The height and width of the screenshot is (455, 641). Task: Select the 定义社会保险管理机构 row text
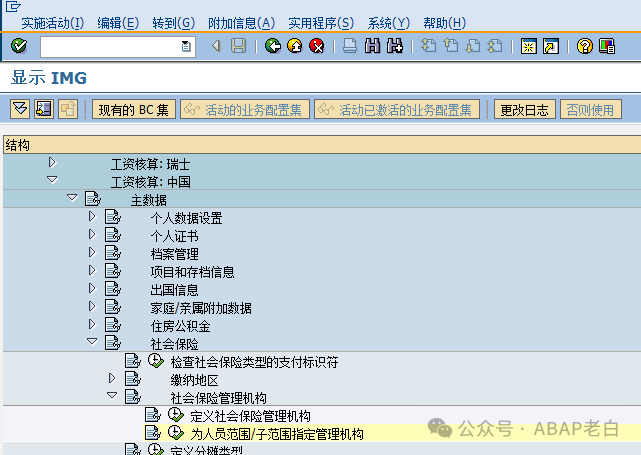click(250, 416)
